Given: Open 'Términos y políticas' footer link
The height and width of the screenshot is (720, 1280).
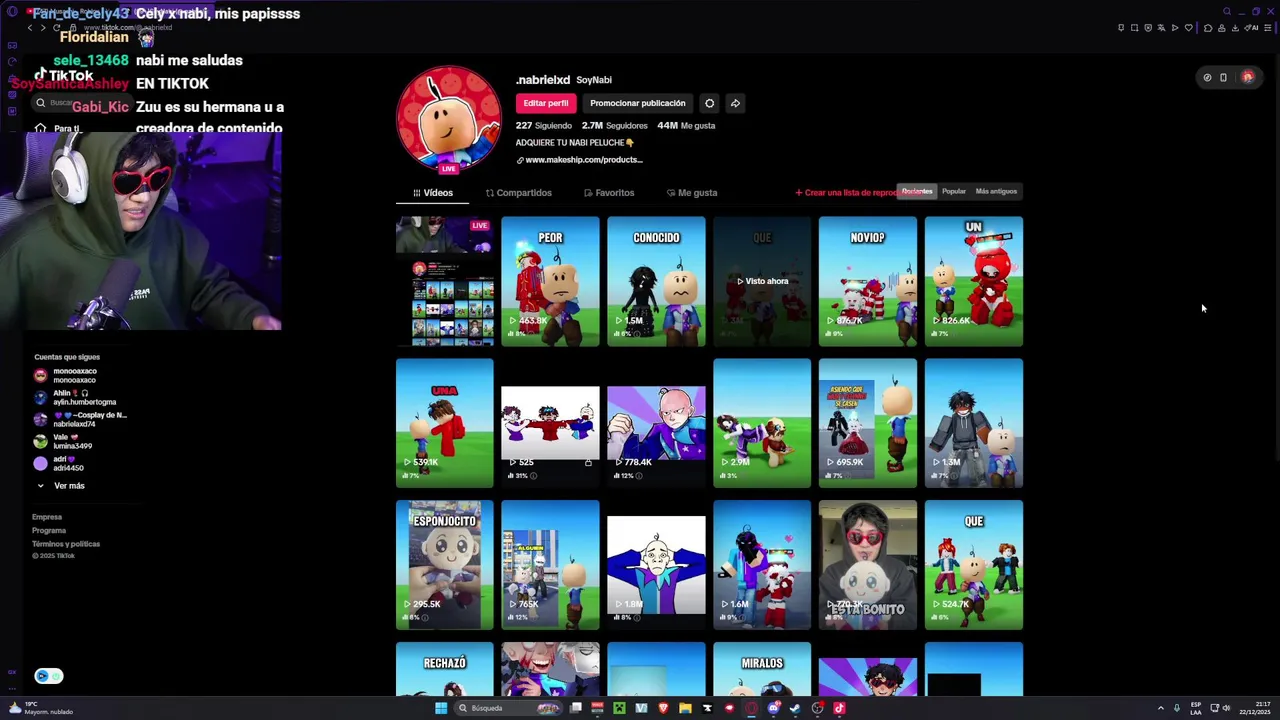Looking at the screenshot, I should tap(66, 544).
